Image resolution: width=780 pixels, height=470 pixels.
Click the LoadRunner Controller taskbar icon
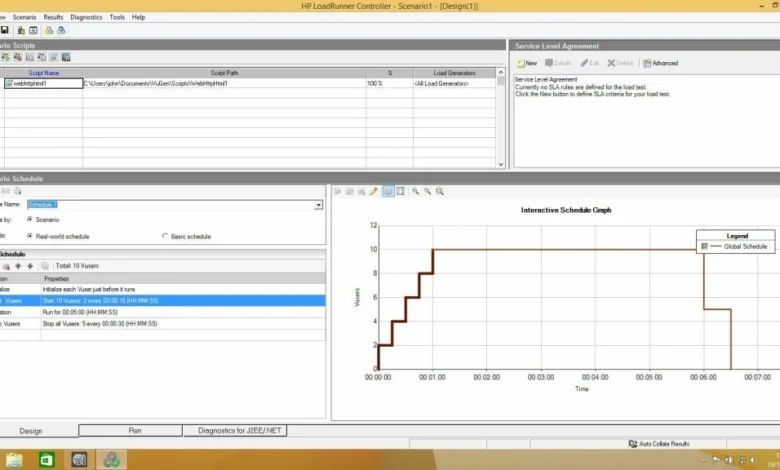coord(111,460)
